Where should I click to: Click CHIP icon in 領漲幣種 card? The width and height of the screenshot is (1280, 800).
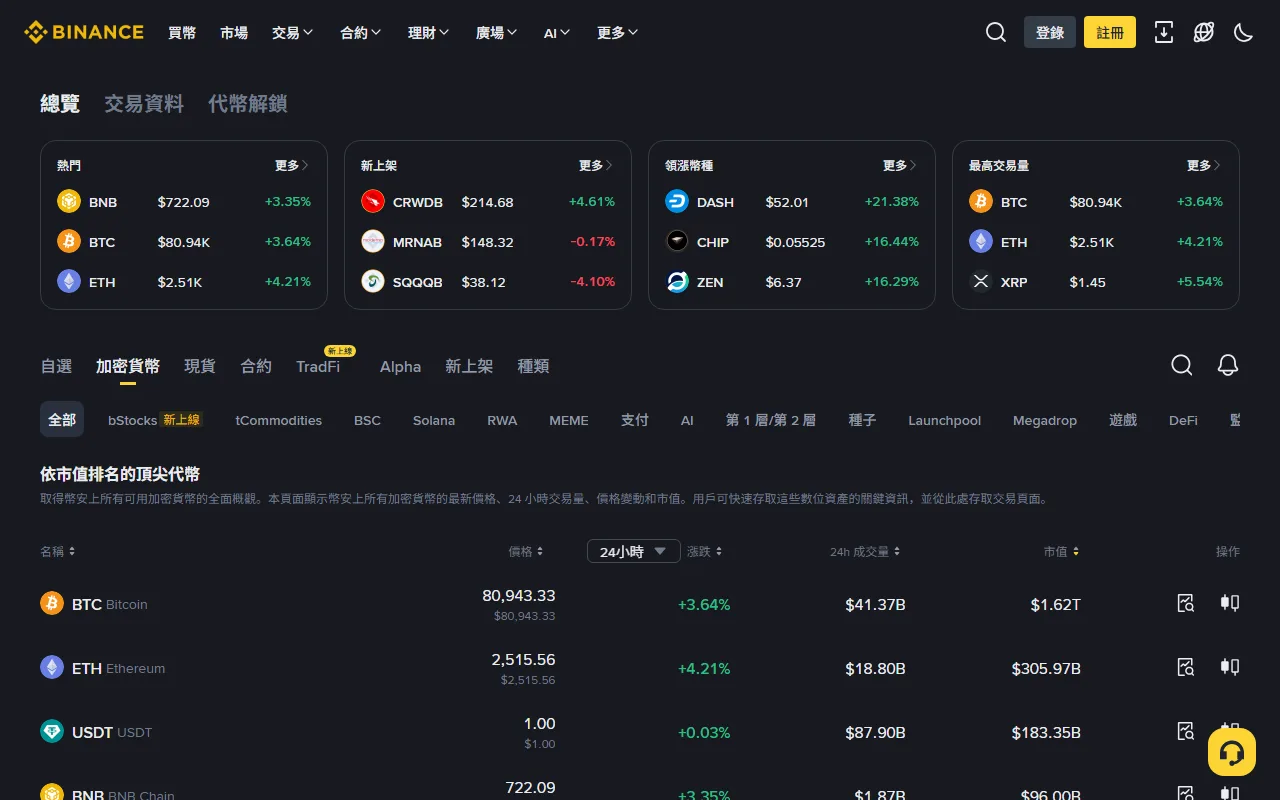coord(677,241)
